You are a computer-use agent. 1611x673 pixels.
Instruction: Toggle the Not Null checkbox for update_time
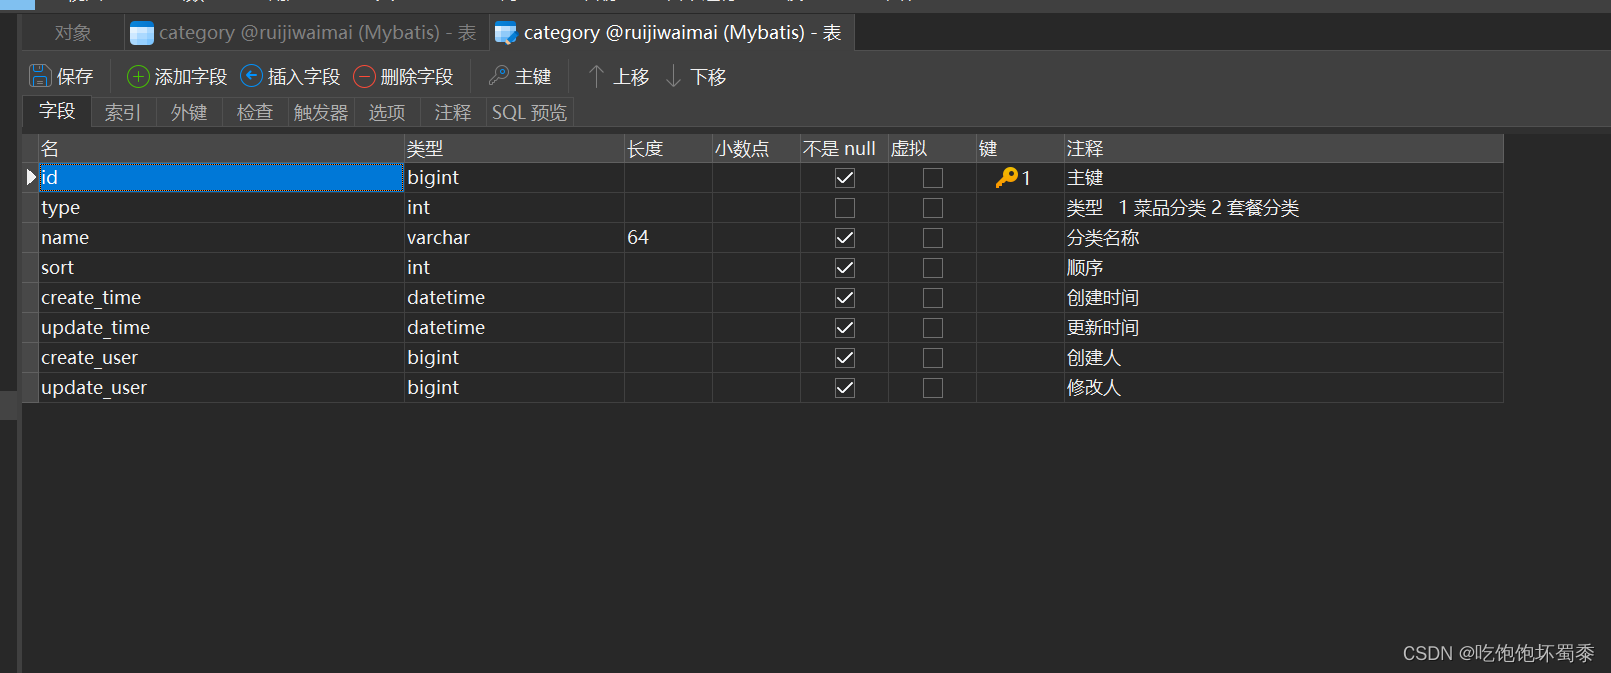tap(845, 328)
